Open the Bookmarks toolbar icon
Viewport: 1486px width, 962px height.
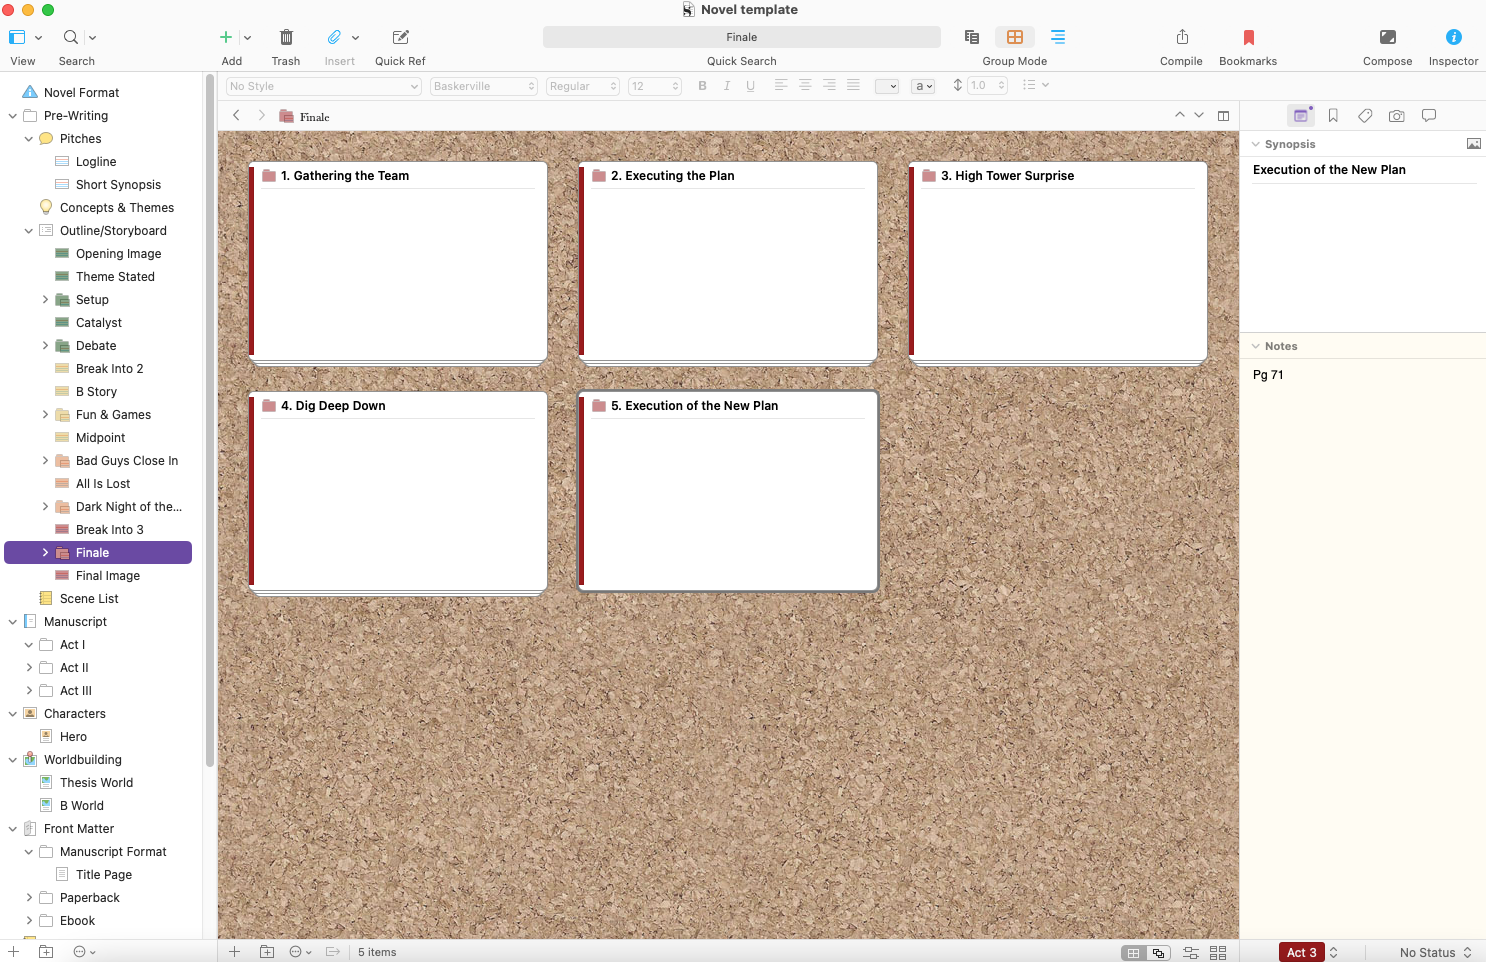click(1248, 37)
